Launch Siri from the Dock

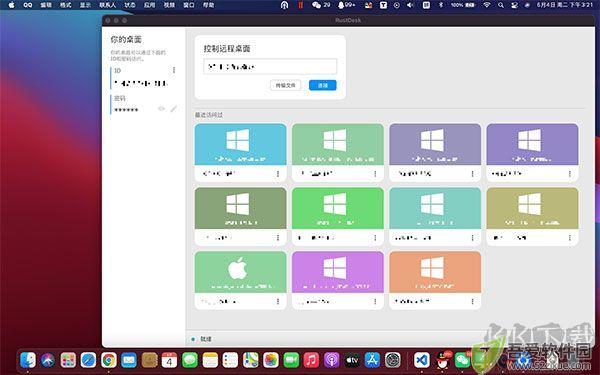48,360
